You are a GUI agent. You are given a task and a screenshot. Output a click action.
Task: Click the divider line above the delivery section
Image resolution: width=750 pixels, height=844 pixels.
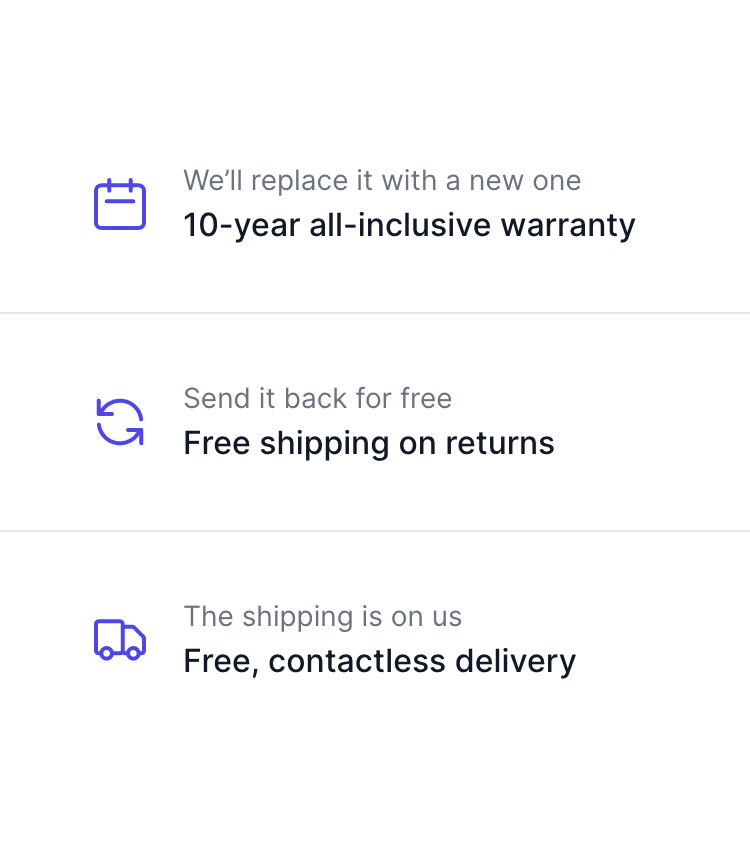(375, 531)
